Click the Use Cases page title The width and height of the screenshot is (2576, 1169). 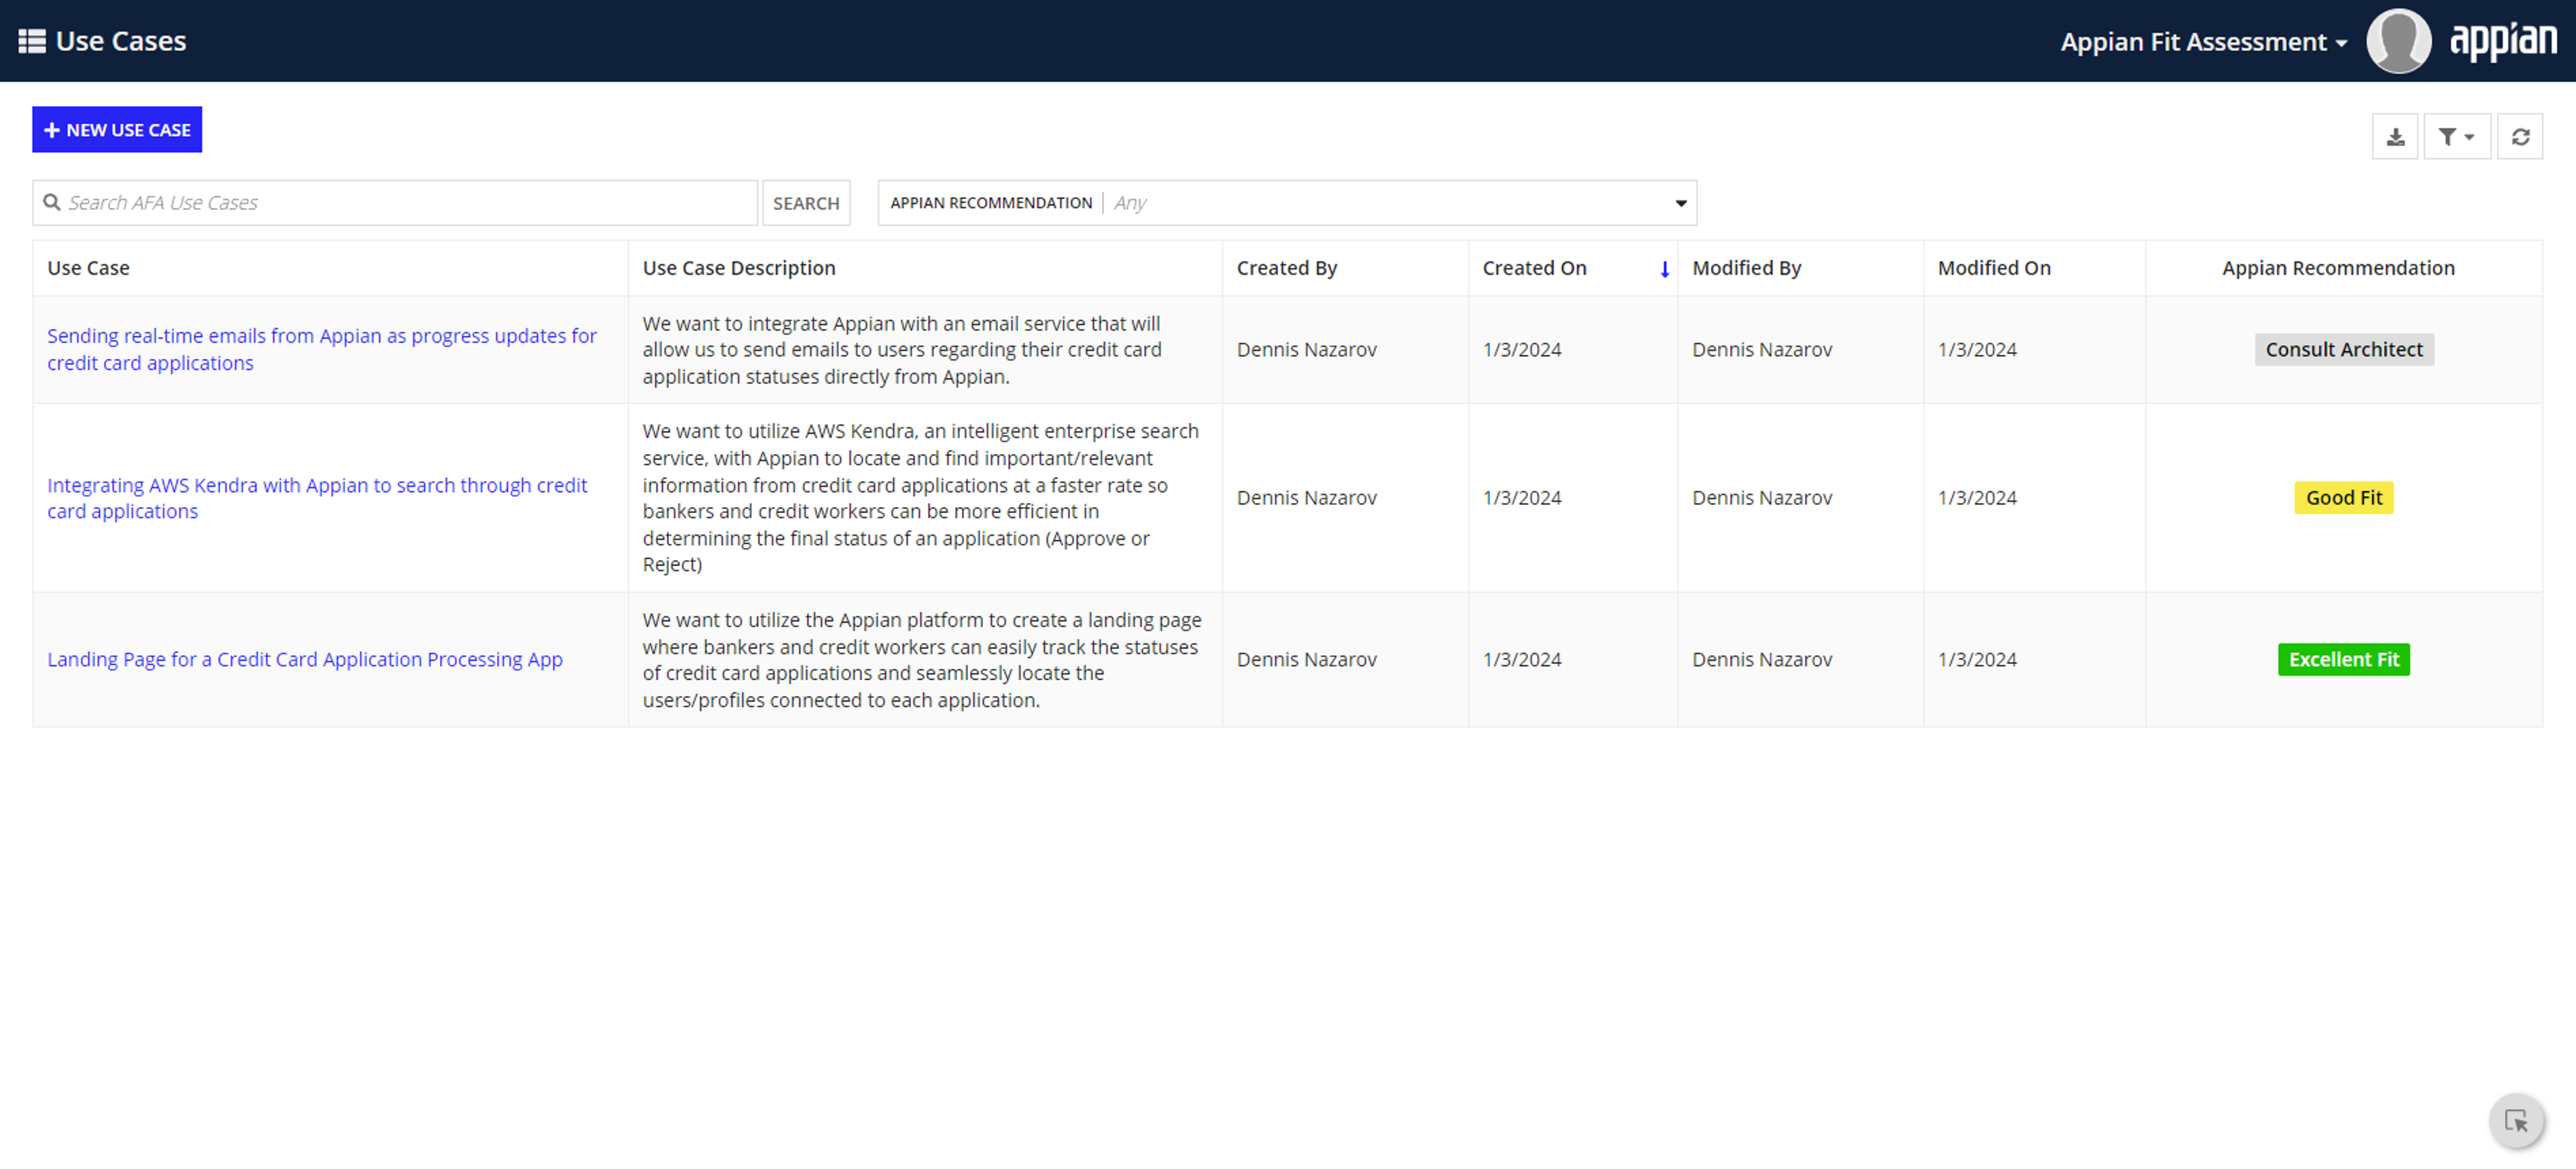click(x=121, y=41)
